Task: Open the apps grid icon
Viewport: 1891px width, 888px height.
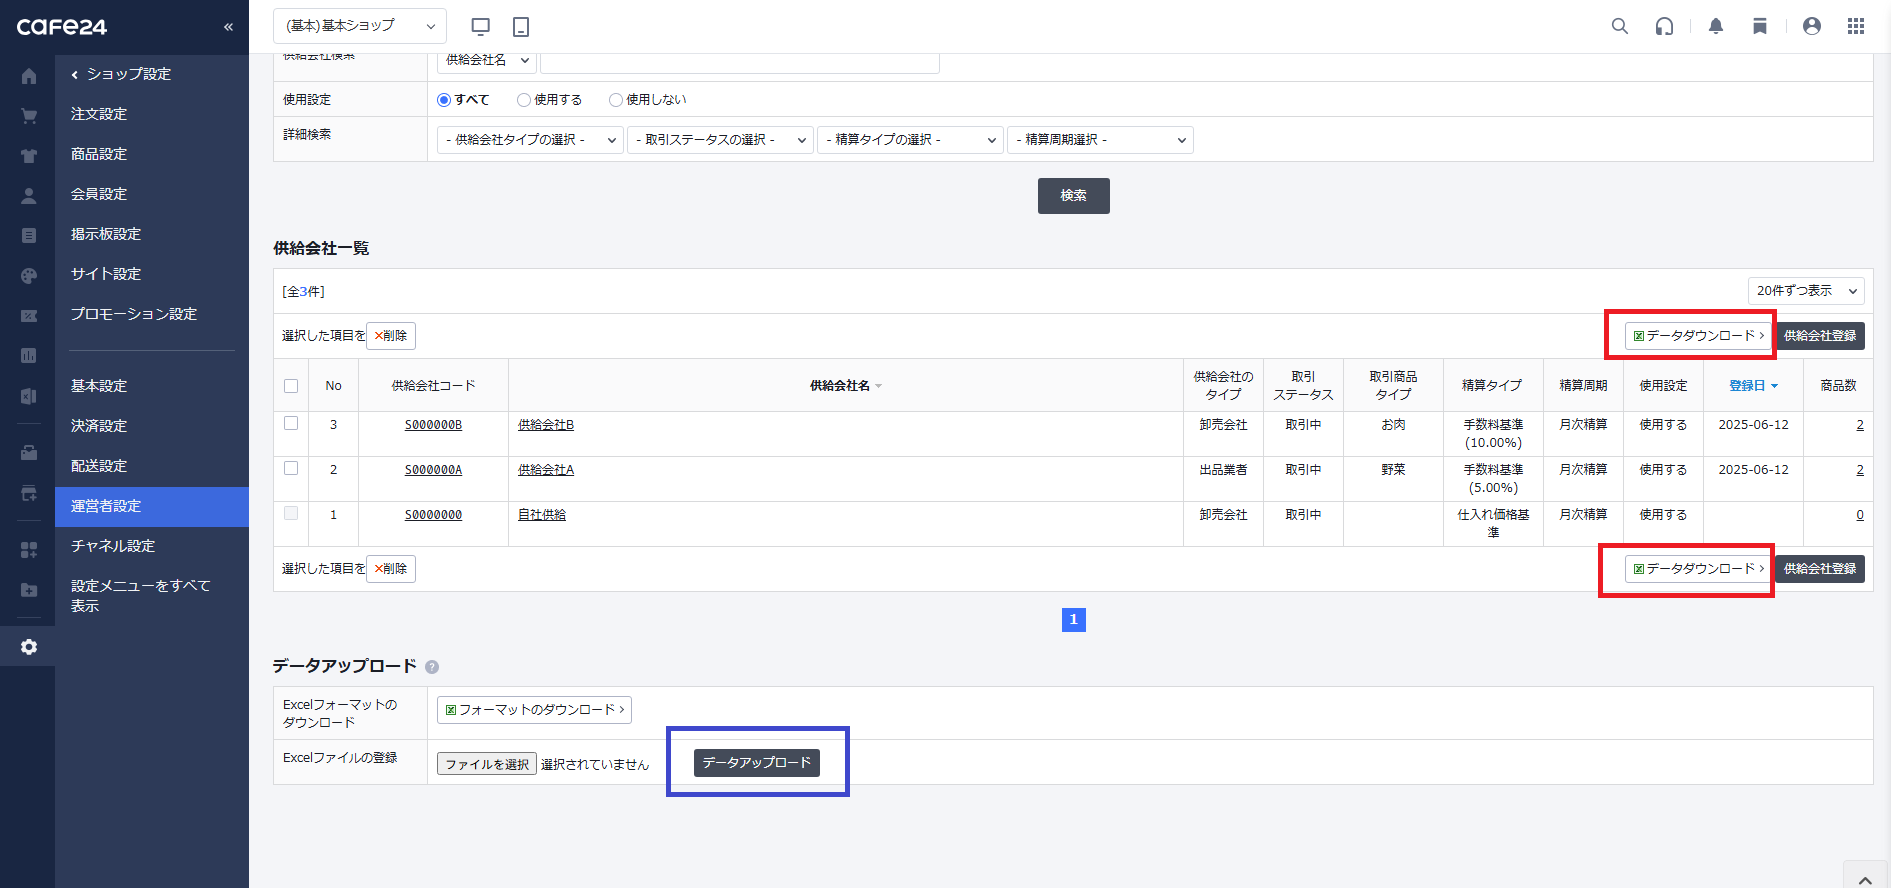Action: pyautogui.click(x=1856, y=26)
